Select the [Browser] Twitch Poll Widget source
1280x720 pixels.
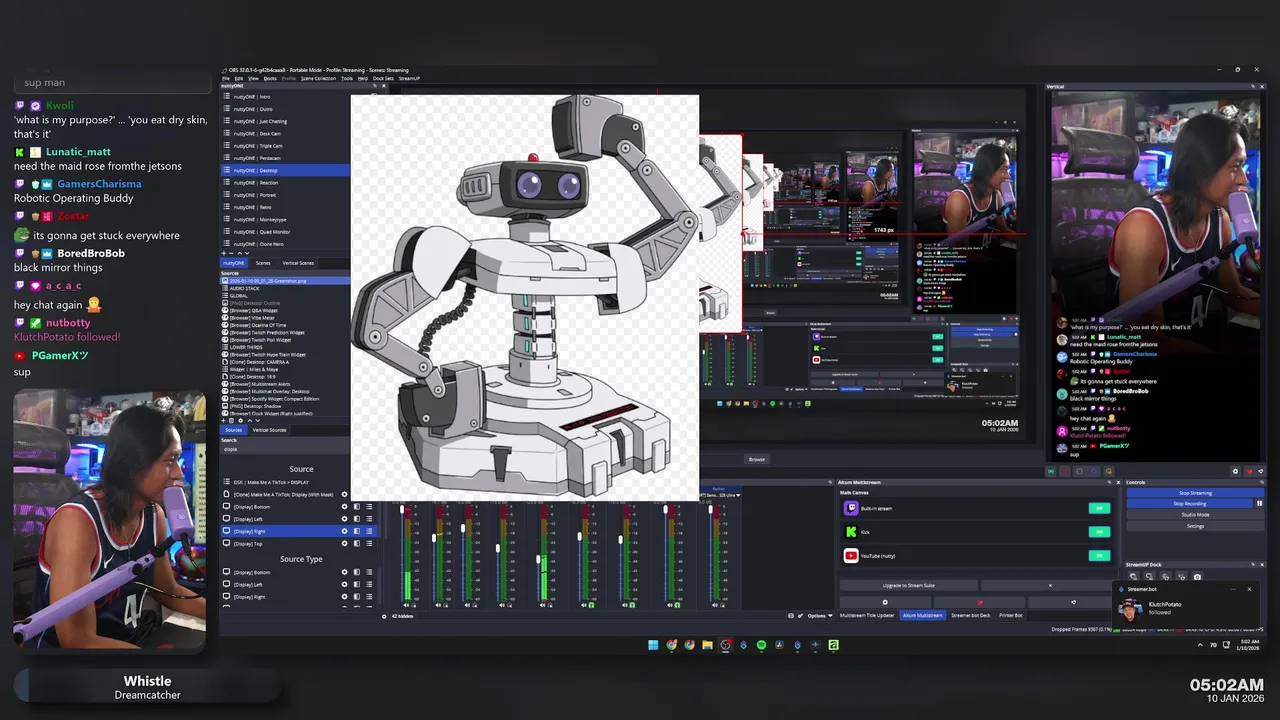[x=285, y=340]
